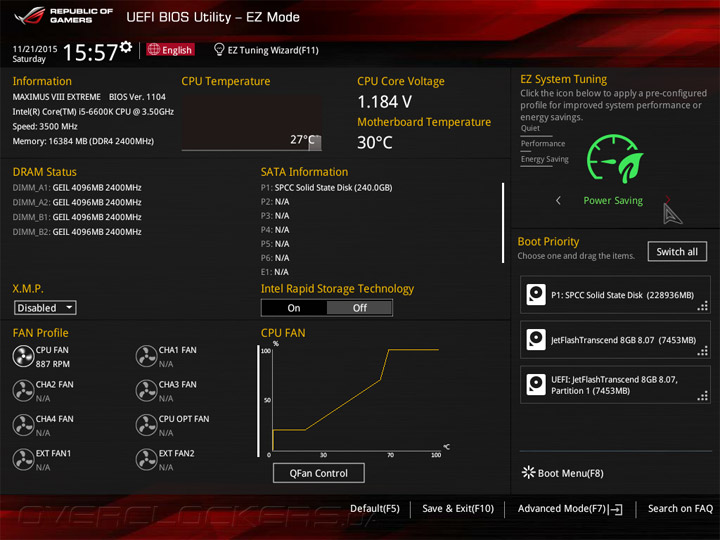The width and height of the screenshot is (720, 540).
Task: Click the Power Saving gauge icon
Action: (x=615, y=158)
